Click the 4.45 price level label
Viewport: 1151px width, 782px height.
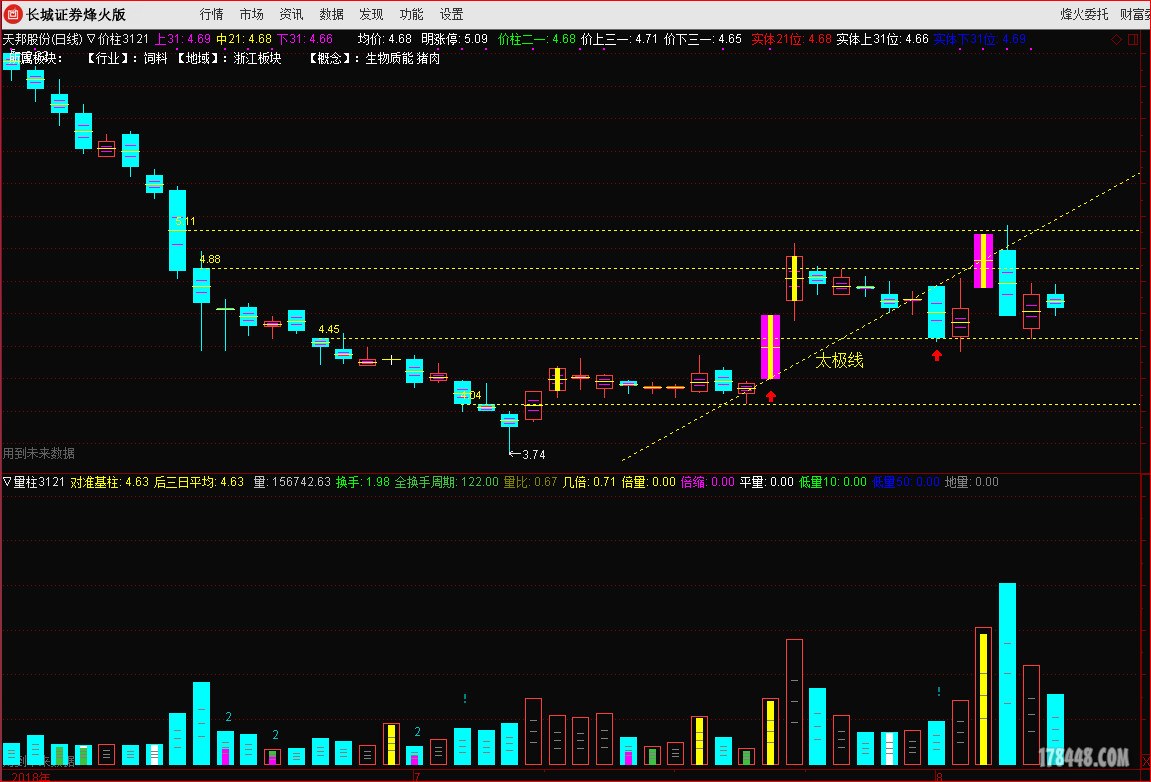tap(329, 329)
